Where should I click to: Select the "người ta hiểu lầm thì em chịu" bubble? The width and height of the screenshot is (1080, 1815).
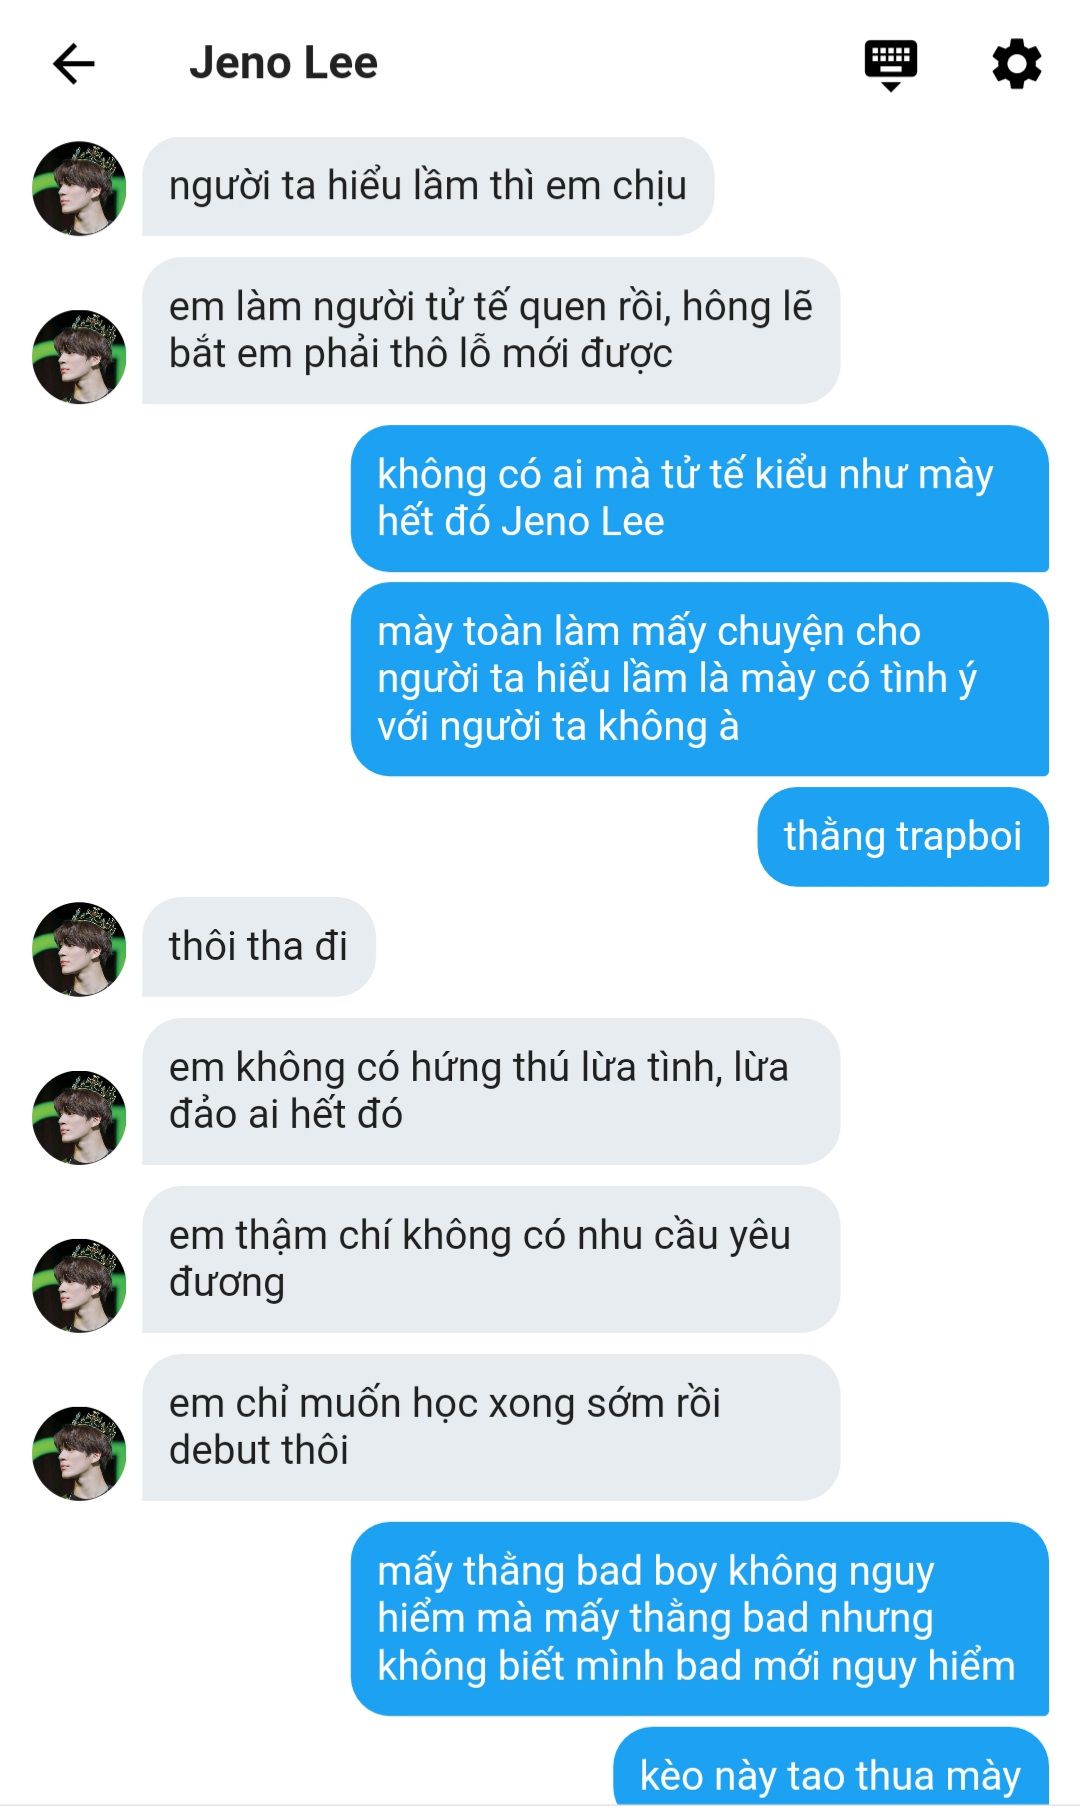(428, 187)
